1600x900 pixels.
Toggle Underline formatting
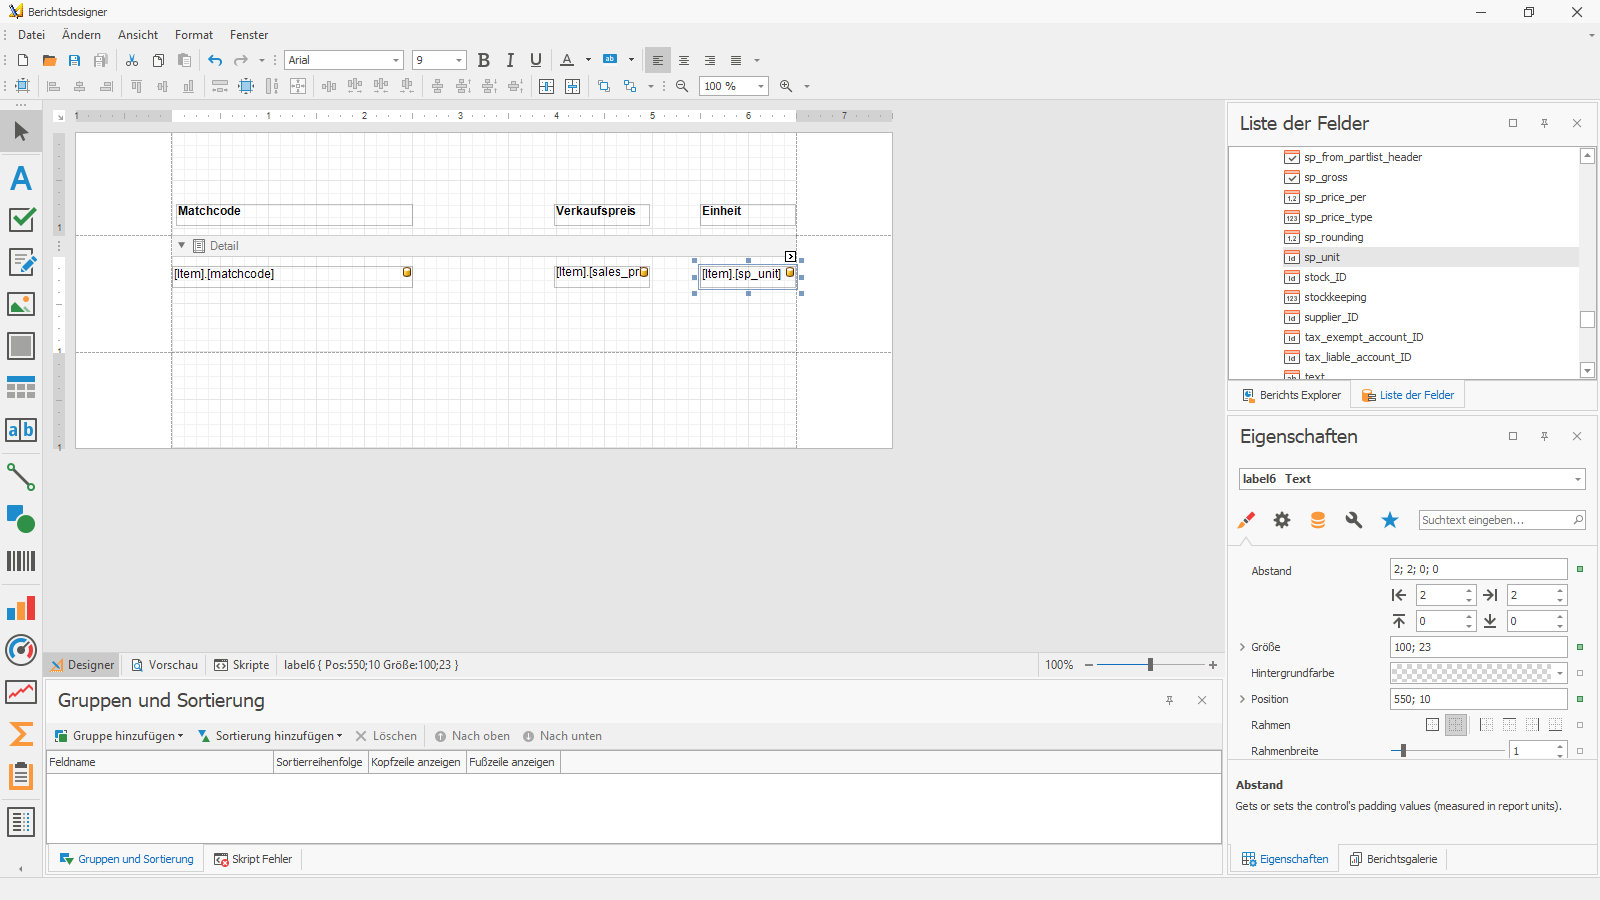point(536,60)
